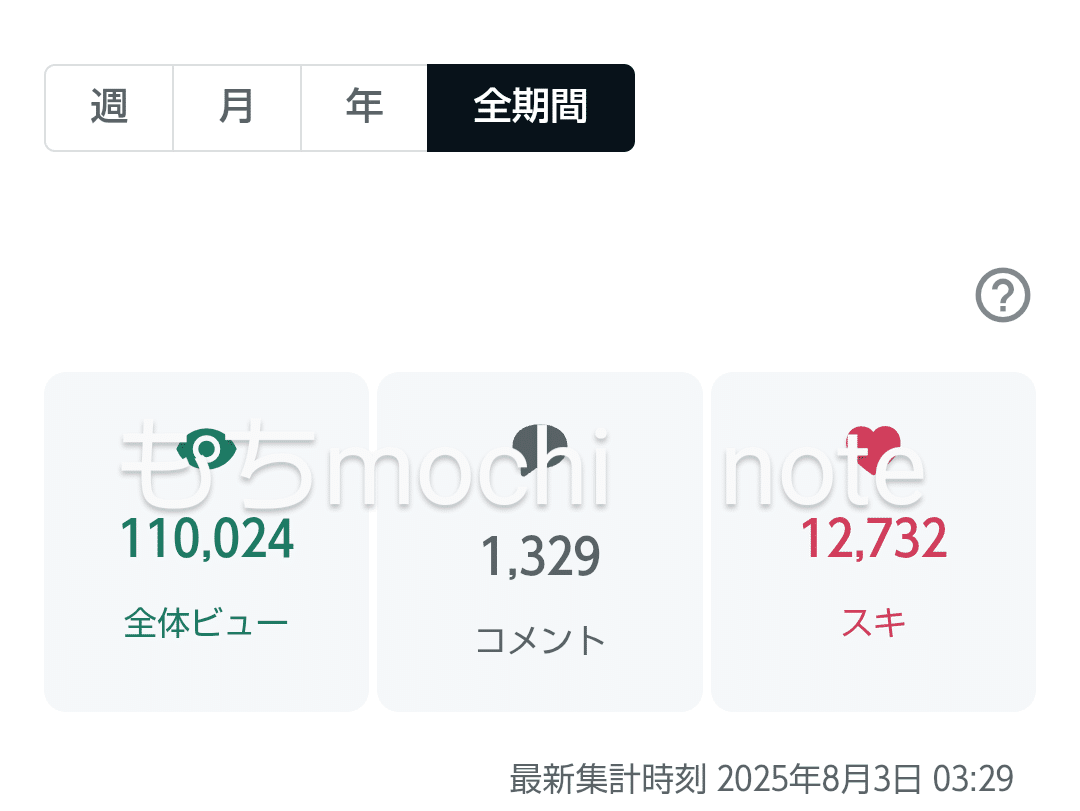Viewport: 1080px width, 811px height.
Task: Click the 110,024 total views number
Action: pos(207,539)
